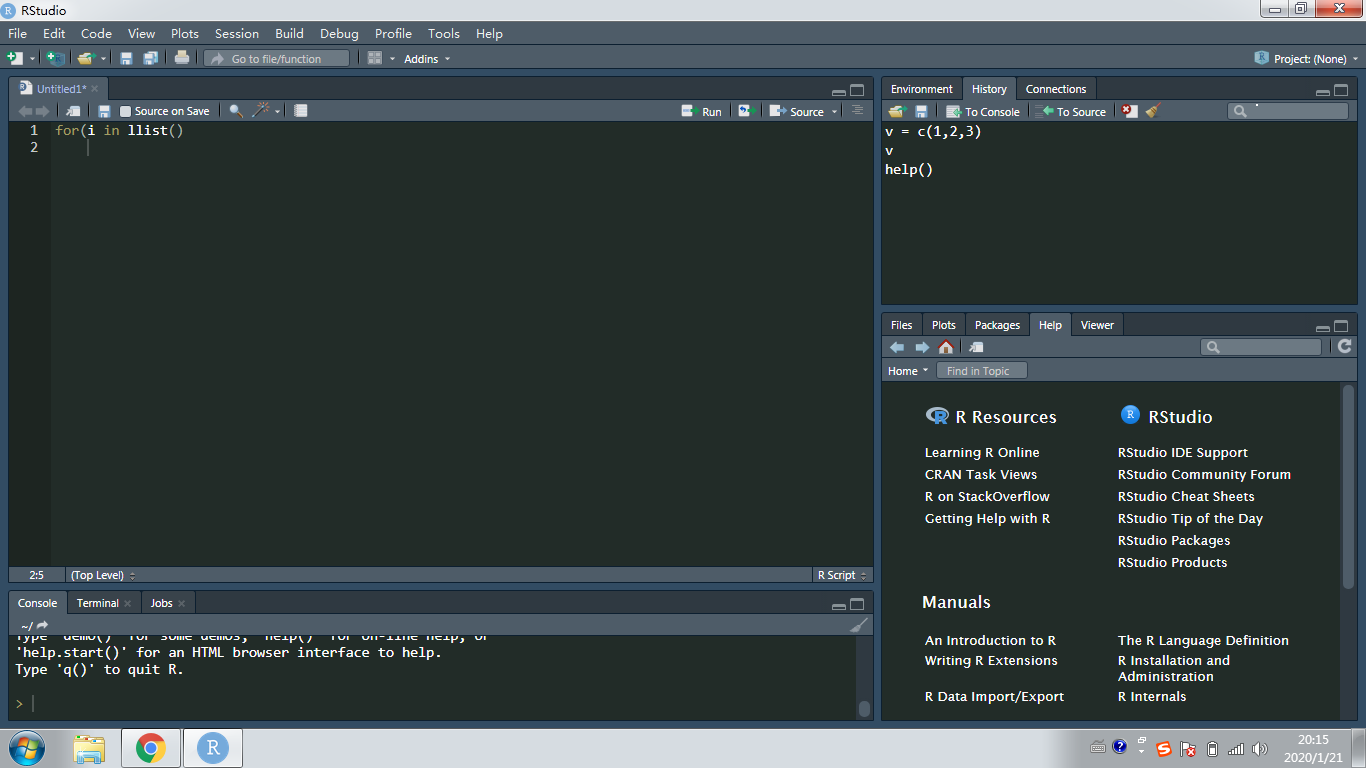Switch to the Packages tab
1366x768 pixels.
point(997,325)
